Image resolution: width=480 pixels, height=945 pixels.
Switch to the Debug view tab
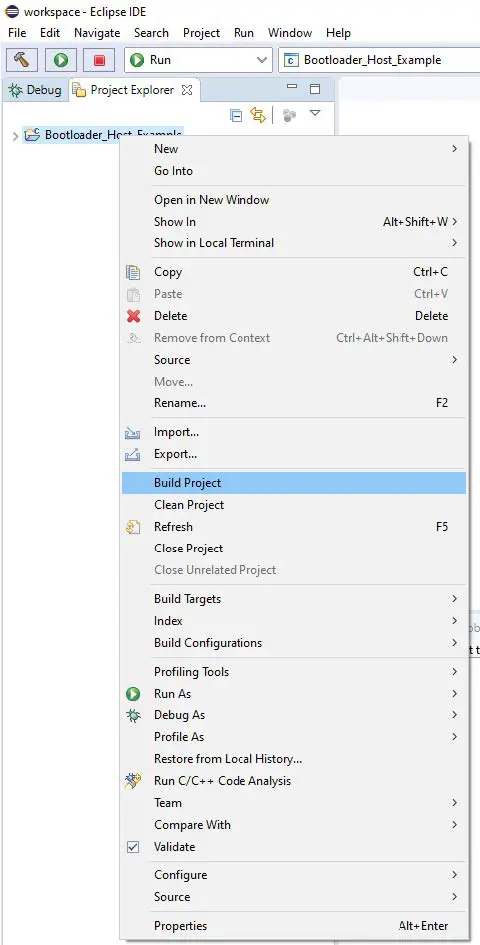[x=36, y=90]
